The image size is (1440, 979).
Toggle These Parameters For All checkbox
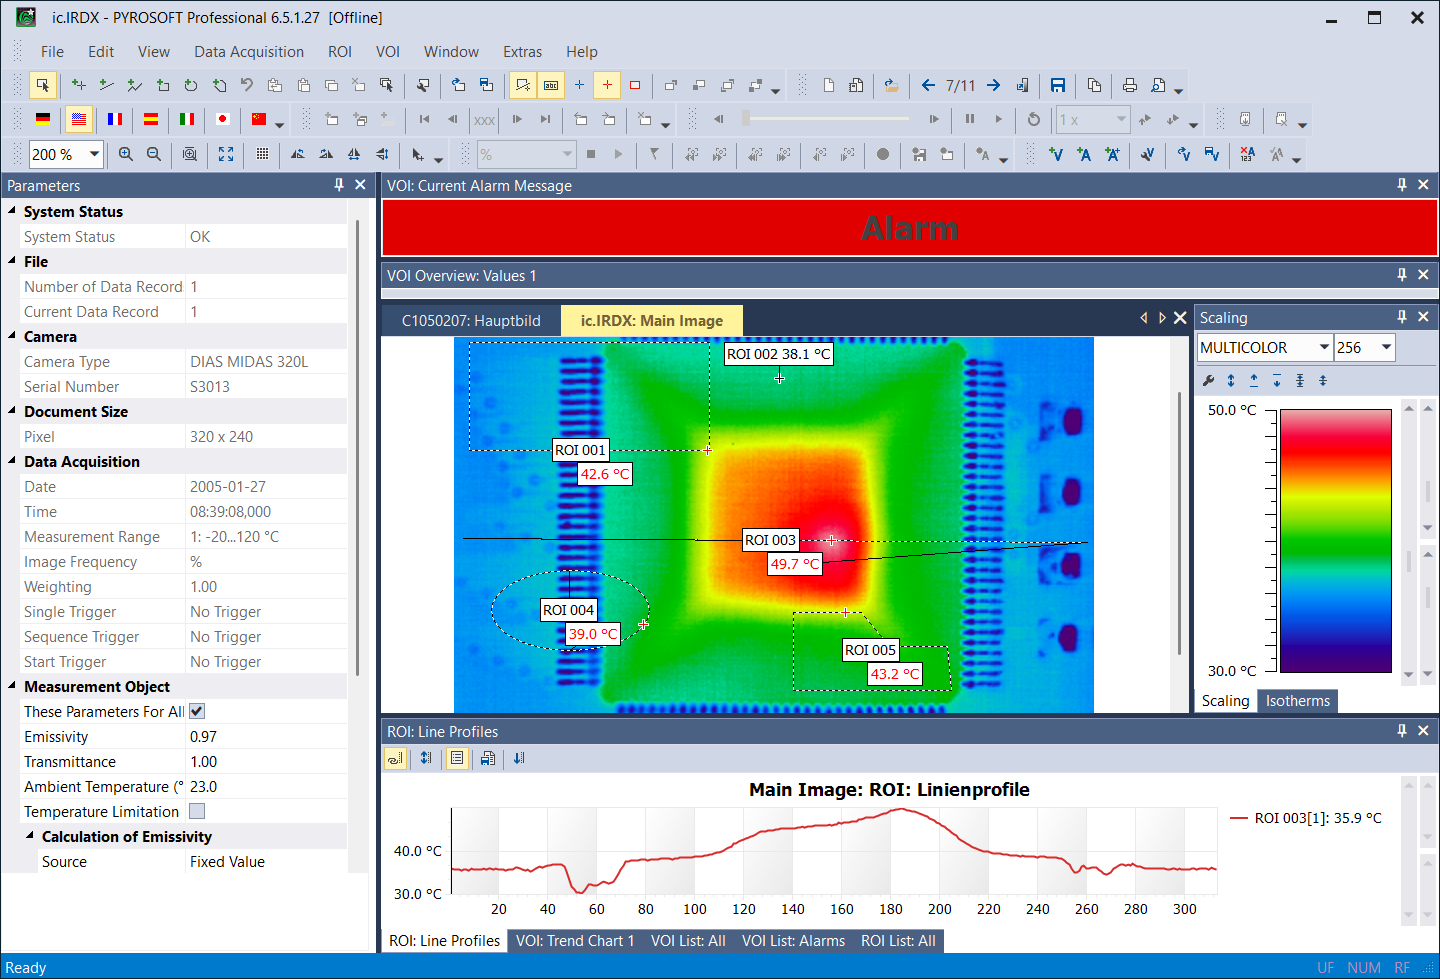tap(197, 711)
